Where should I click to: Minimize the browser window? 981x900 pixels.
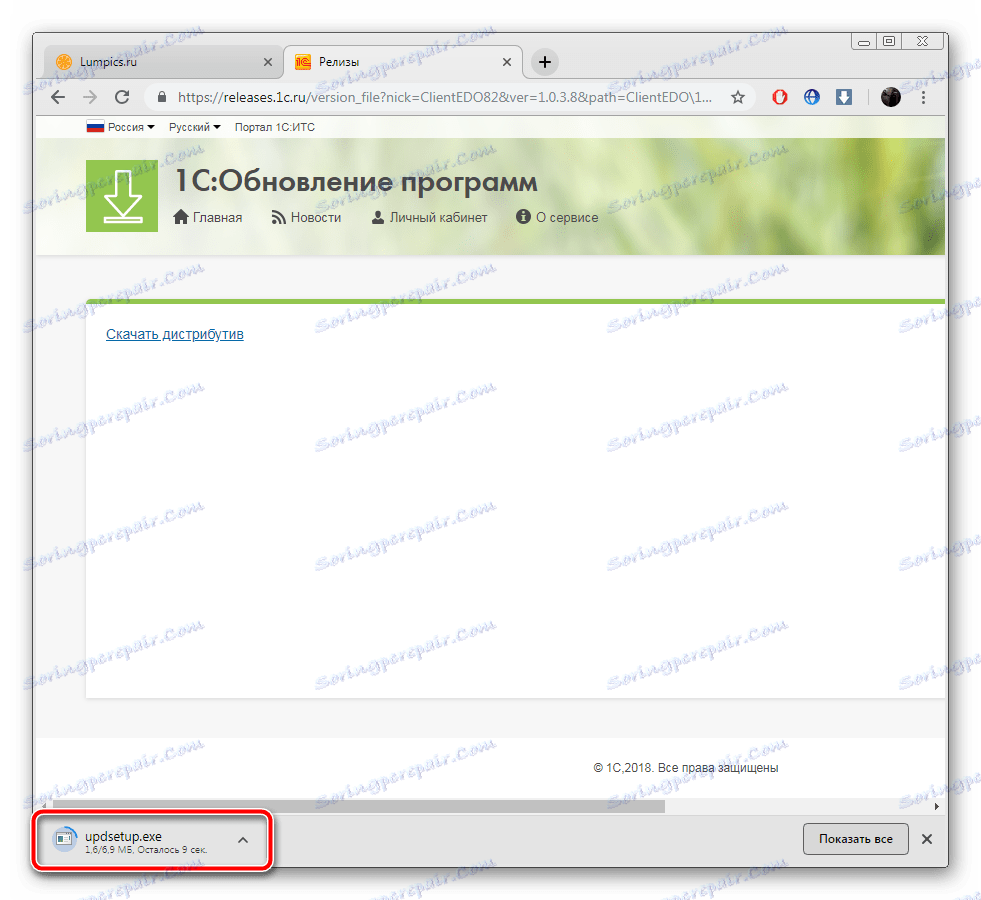coord(863,42)
